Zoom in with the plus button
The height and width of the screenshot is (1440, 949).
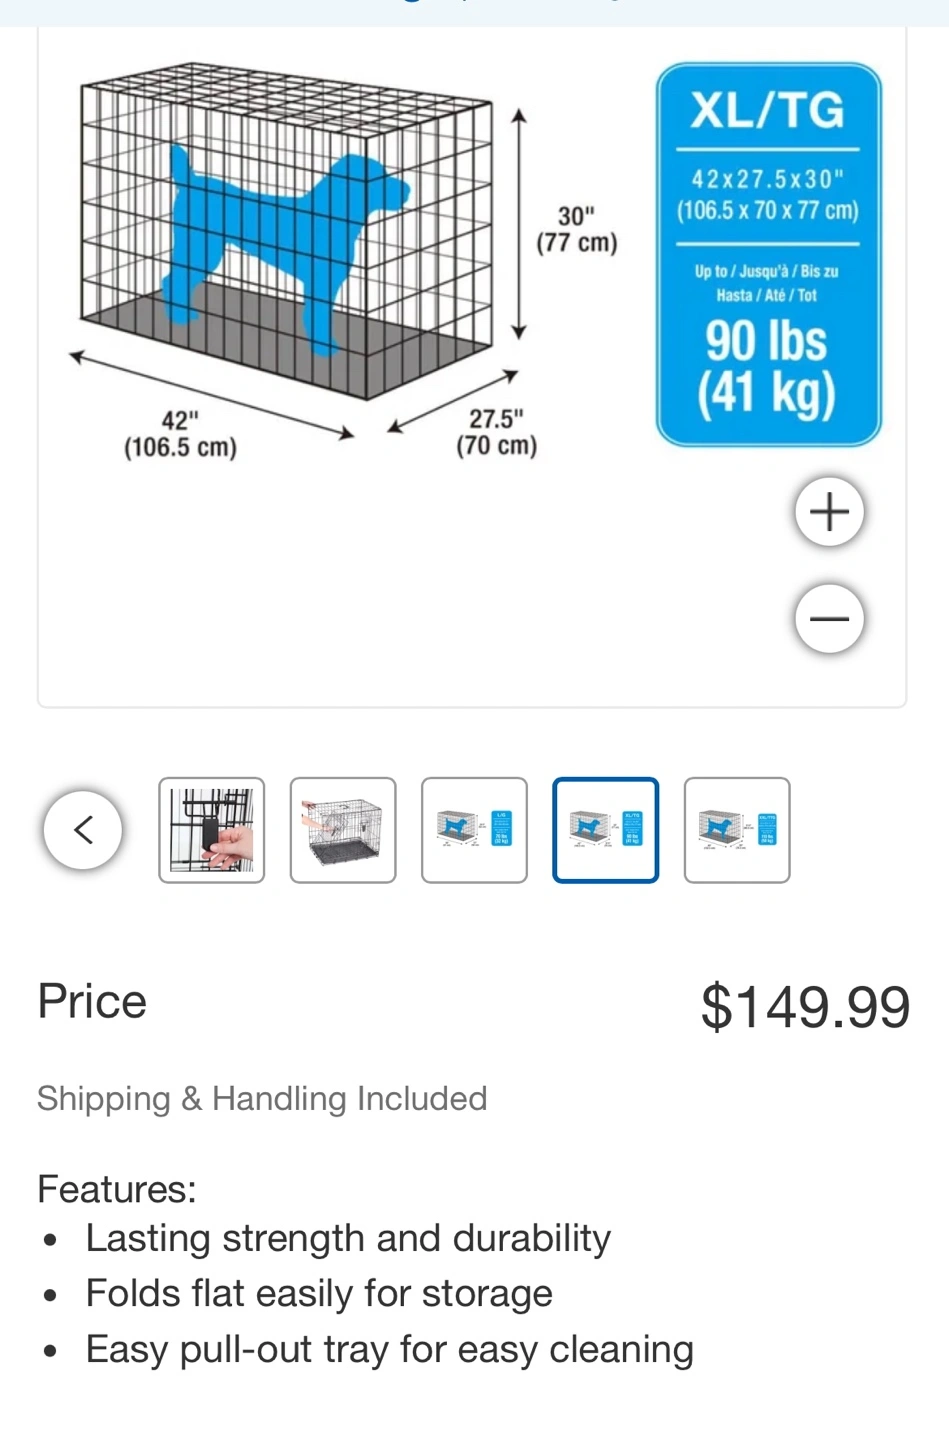(829, 512)
